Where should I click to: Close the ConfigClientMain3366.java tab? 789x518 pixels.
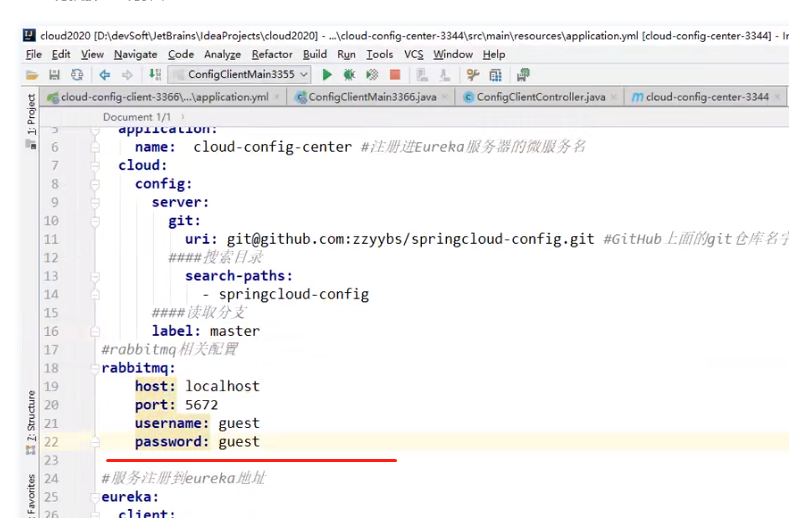click(445, 97)
